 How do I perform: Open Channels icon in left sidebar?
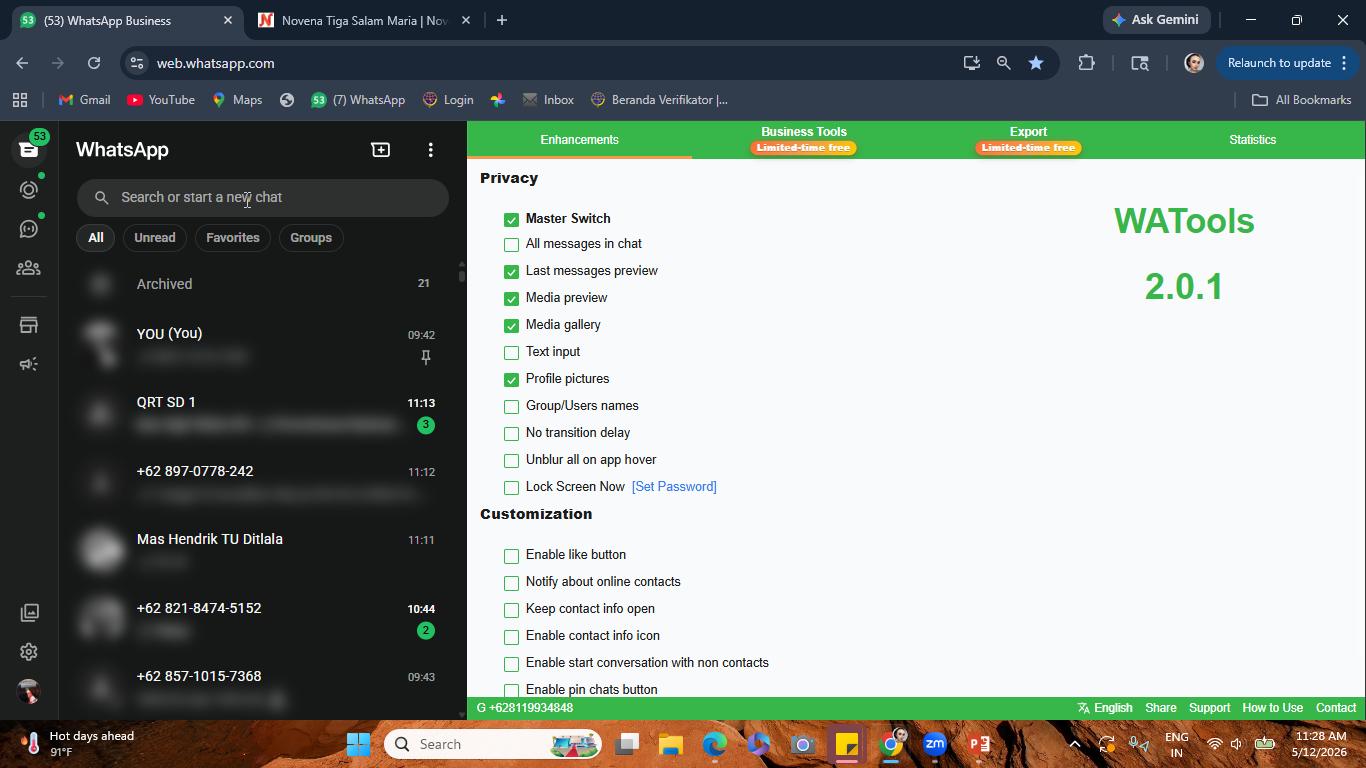(x=29, y=229)
